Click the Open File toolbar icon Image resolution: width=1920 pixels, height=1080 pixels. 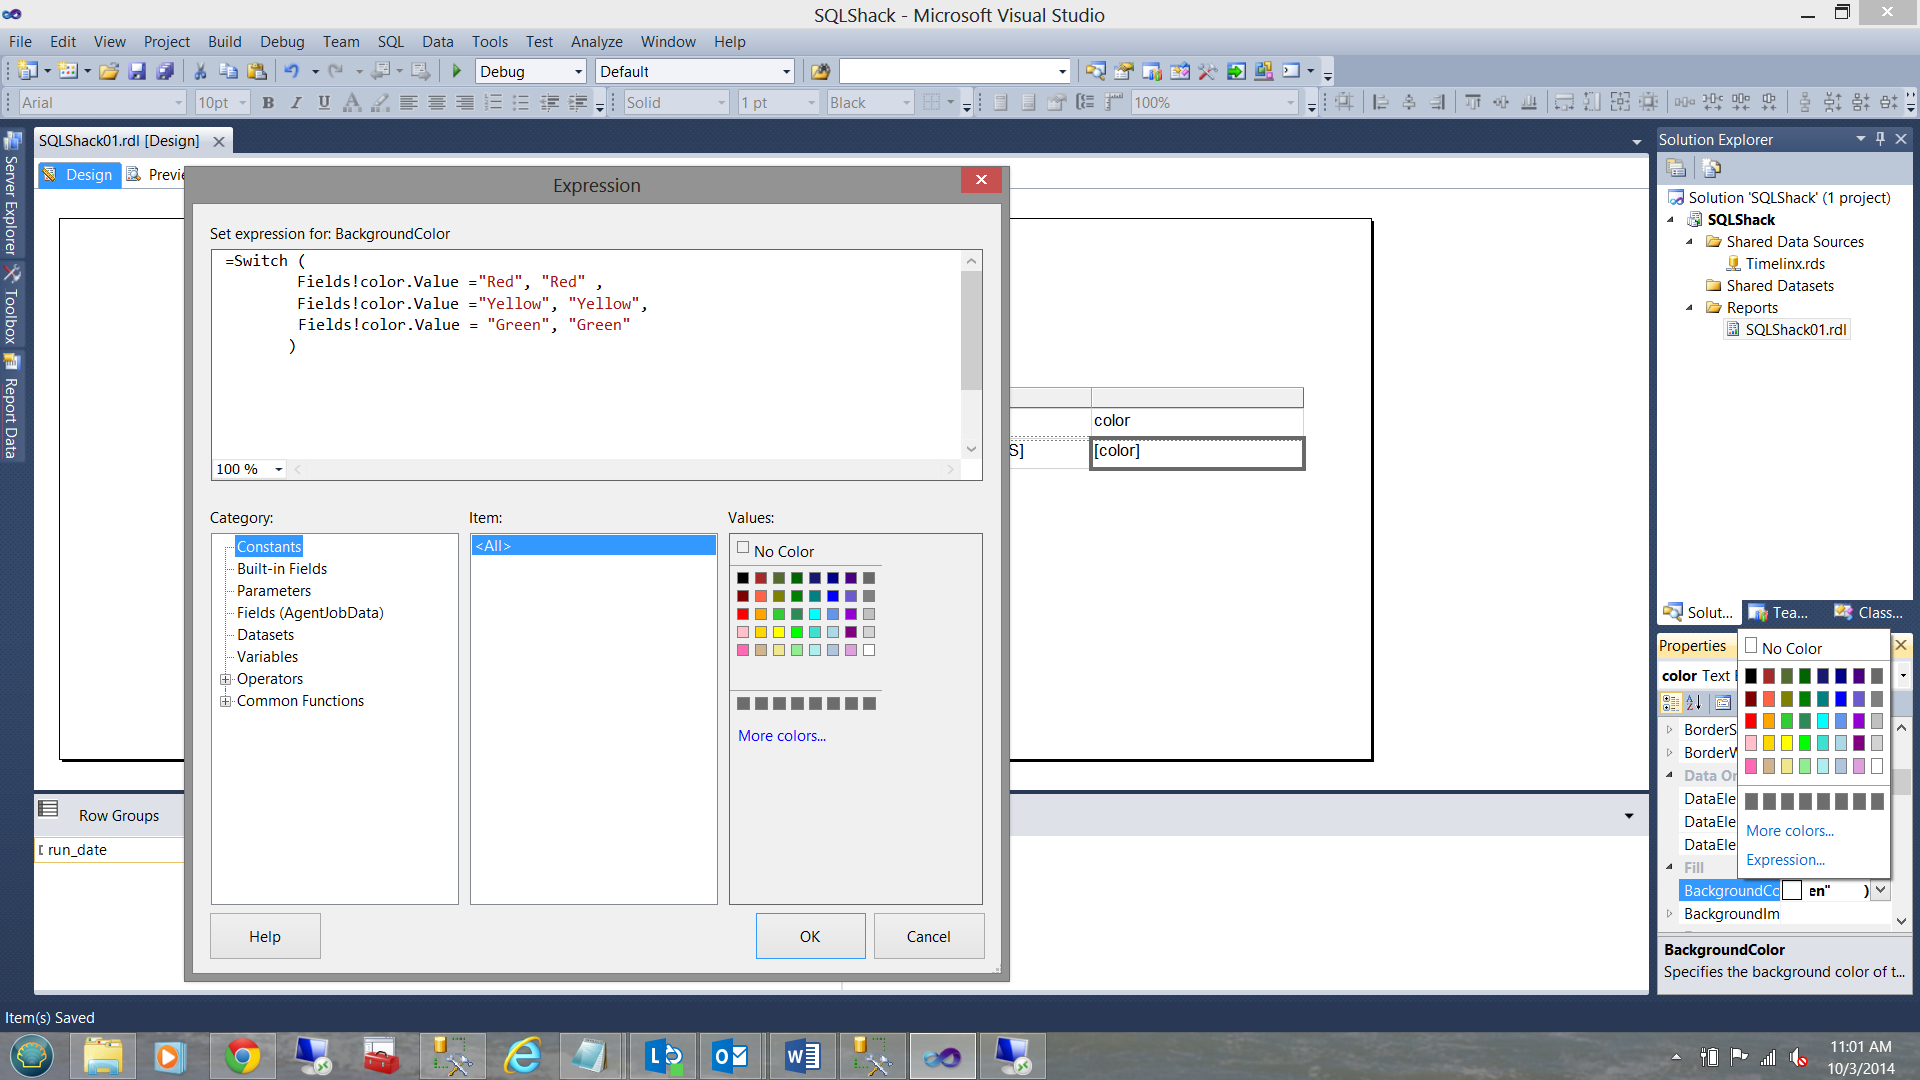(x=109, y=71)
